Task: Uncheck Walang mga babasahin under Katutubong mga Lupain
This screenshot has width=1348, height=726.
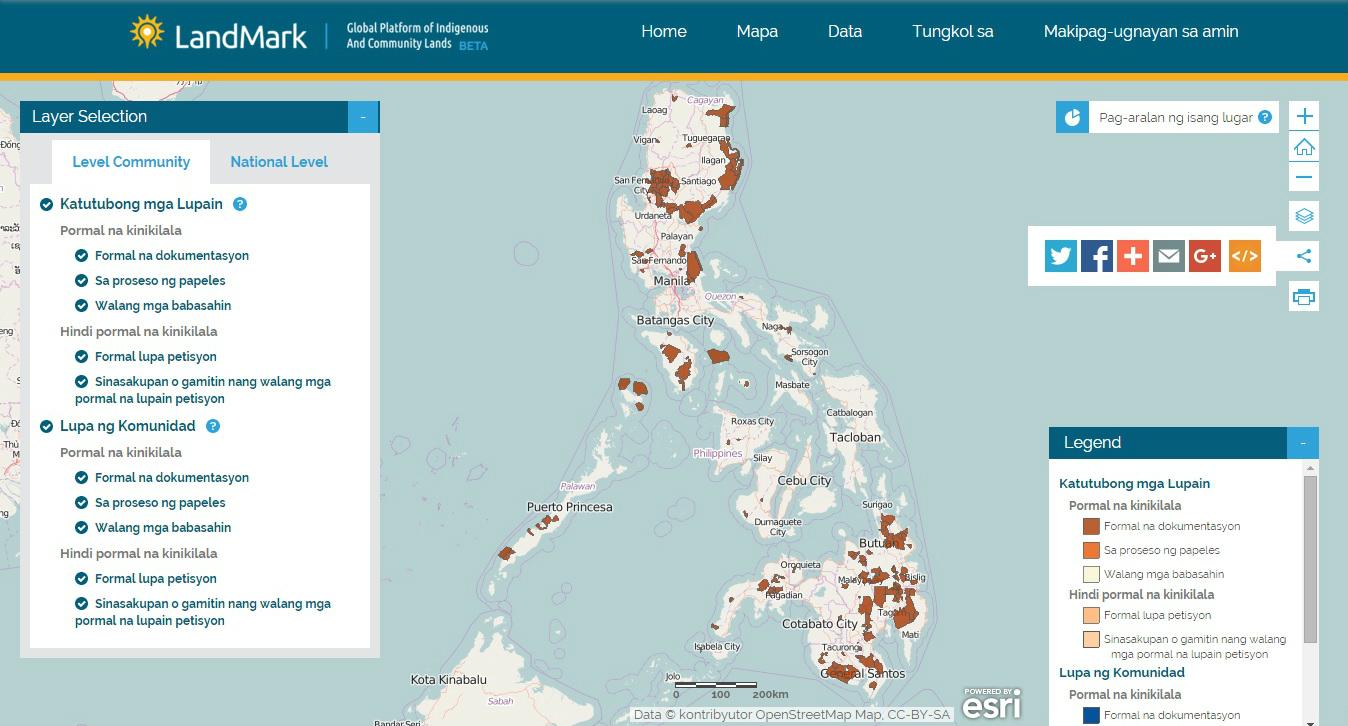Action: pyautogui.click(x=81, y=305)
